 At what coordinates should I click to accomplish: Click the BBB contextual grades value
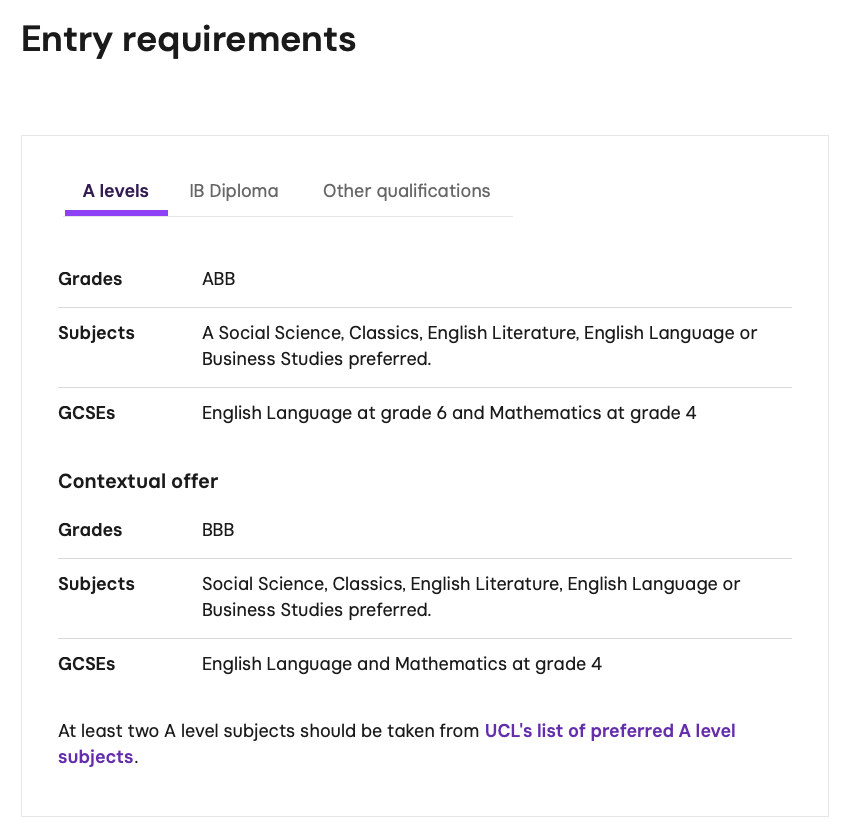[x=218, y=530]
